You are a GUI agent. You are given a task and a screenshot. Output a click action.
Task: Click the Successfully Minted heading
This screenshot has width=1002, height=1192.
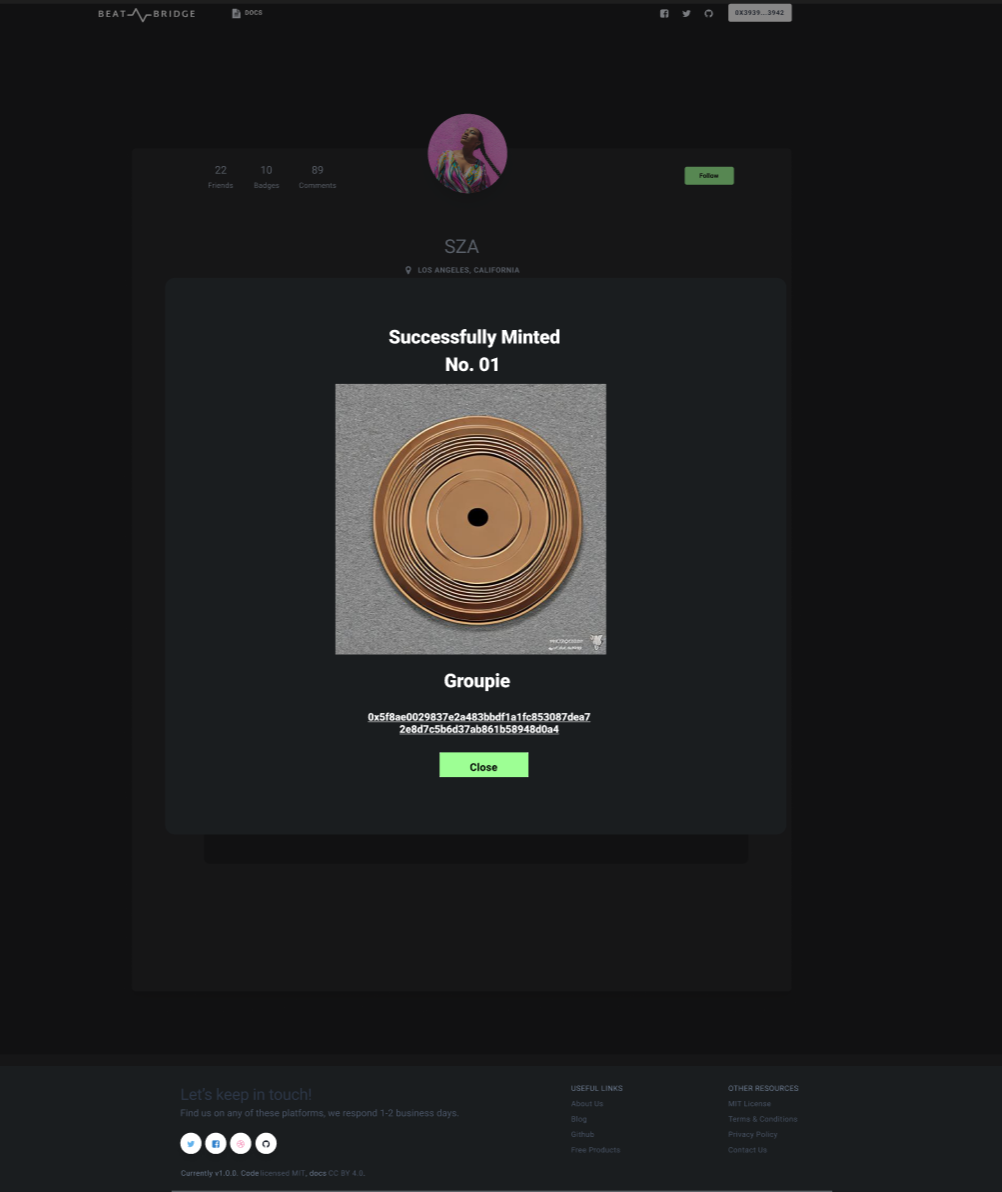474,337
